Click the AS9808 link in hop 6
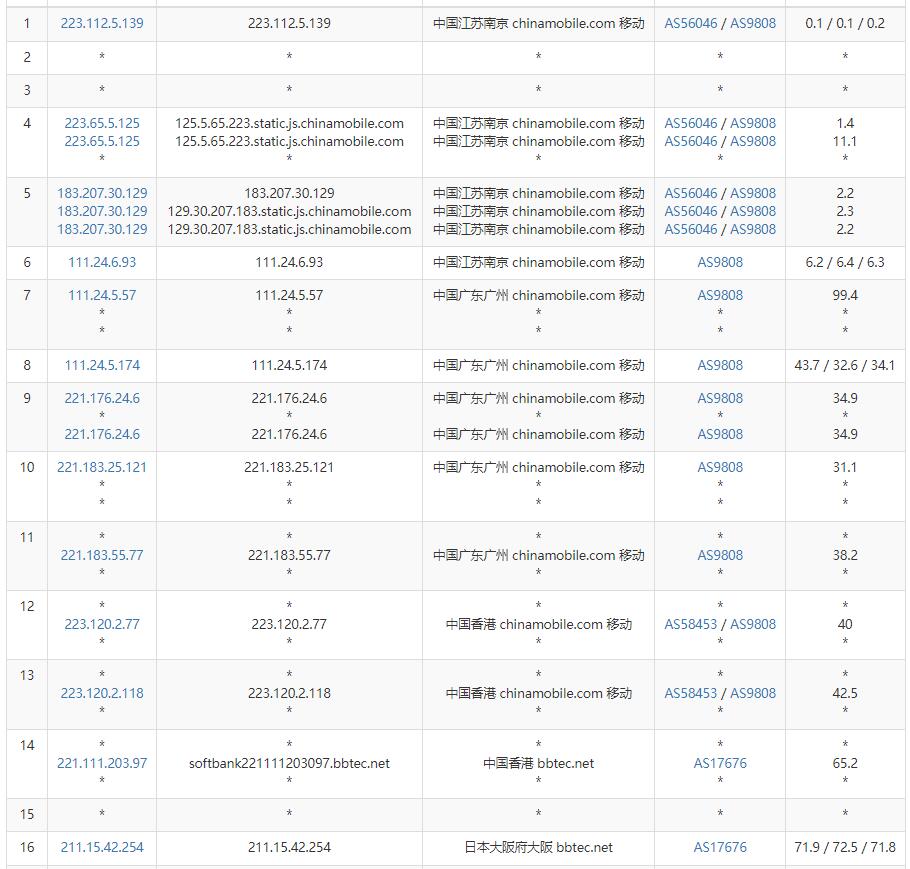 720,262
